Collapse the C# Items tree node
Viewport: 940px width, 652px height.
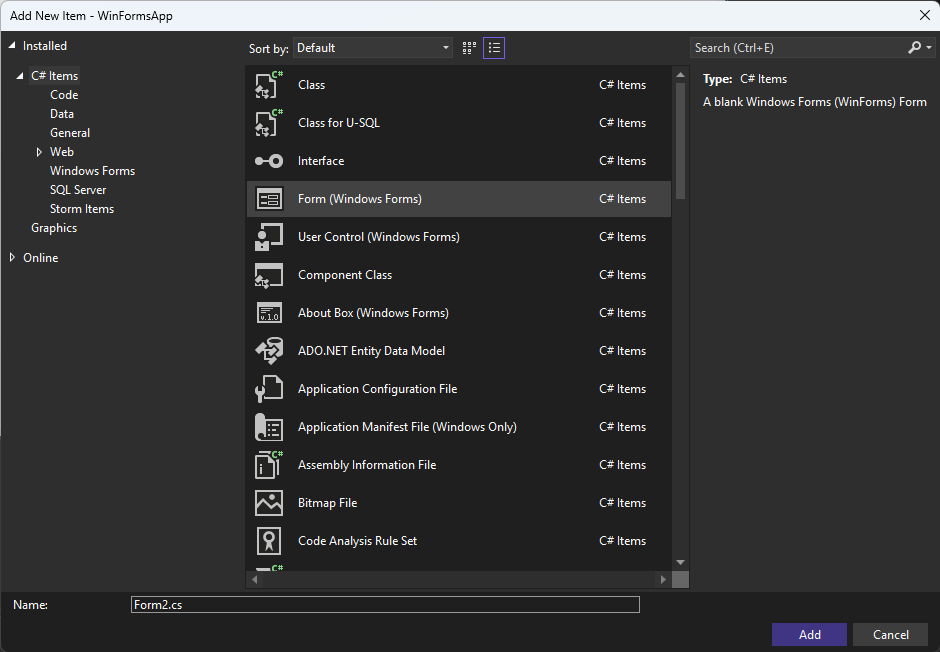(x=19, y=76)
